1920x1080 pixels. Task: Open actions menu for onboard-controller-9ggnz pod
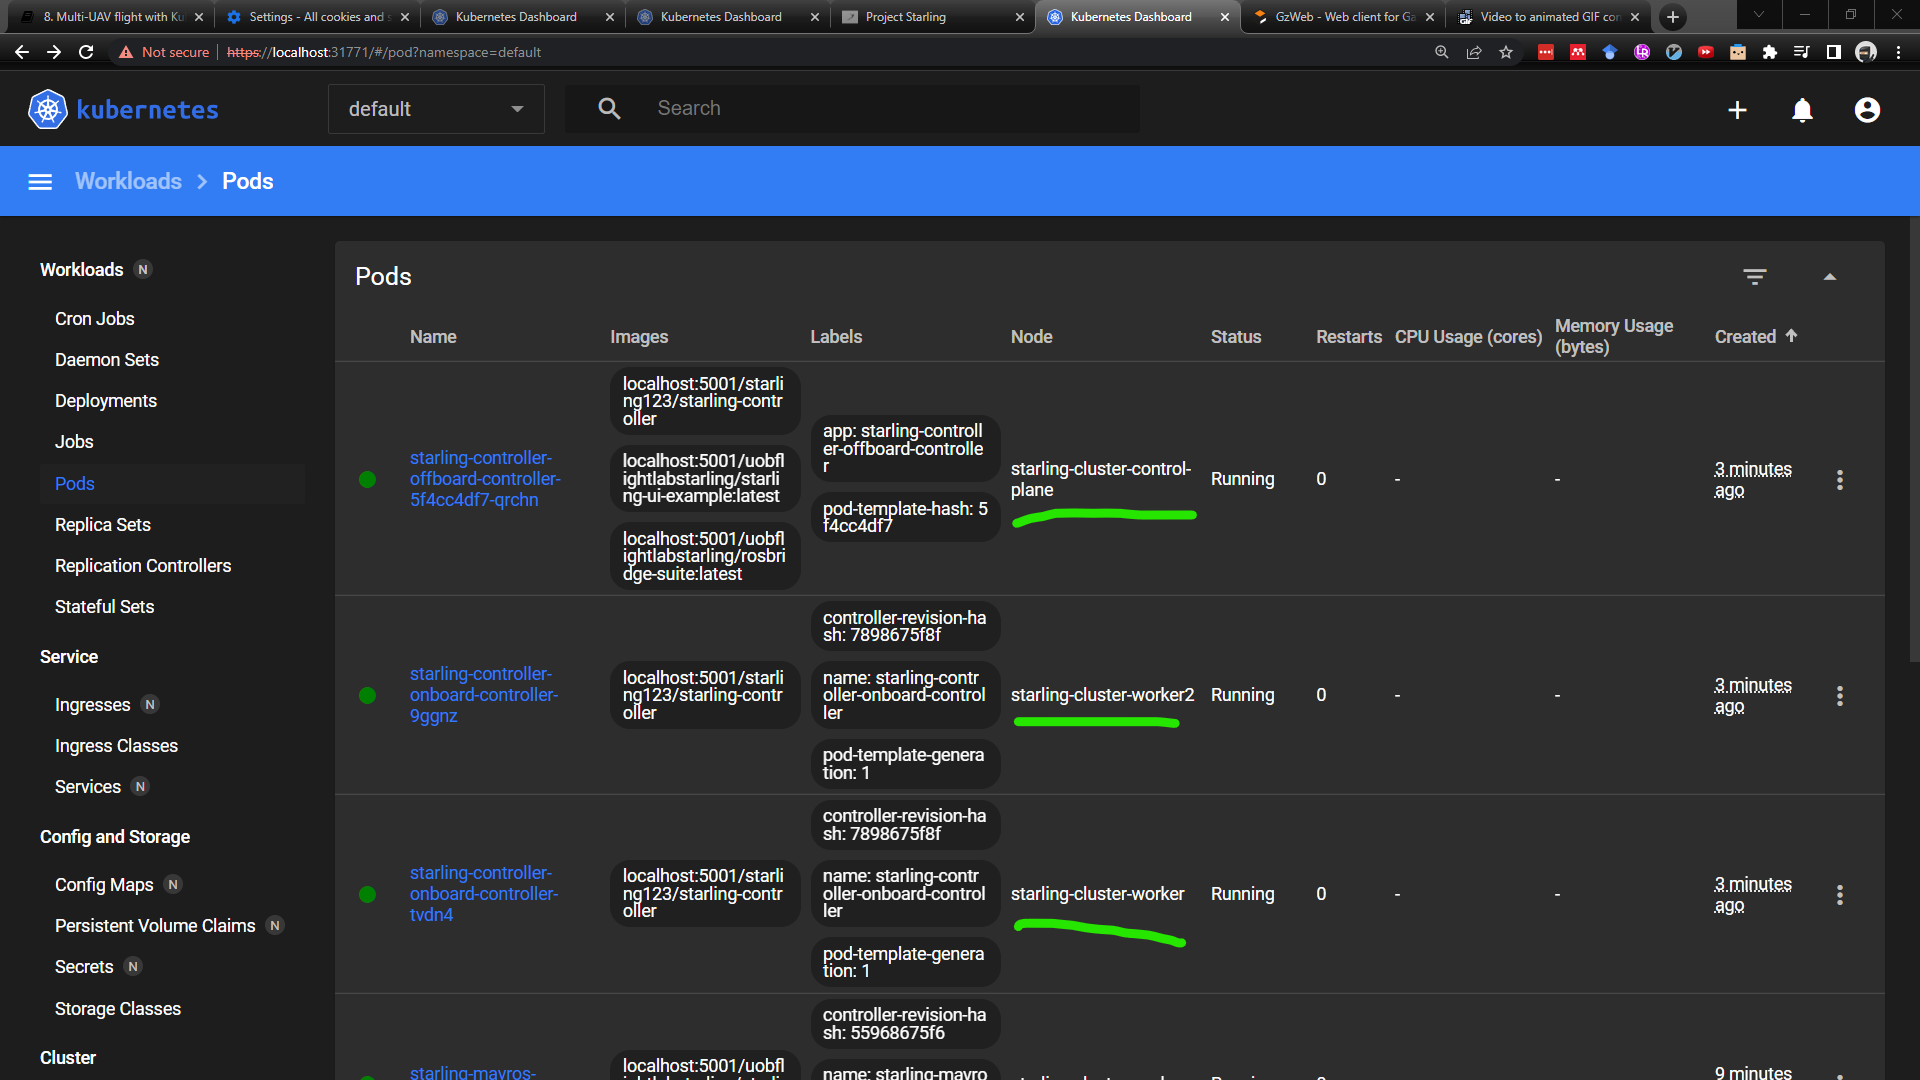(x=1840, y=696)
